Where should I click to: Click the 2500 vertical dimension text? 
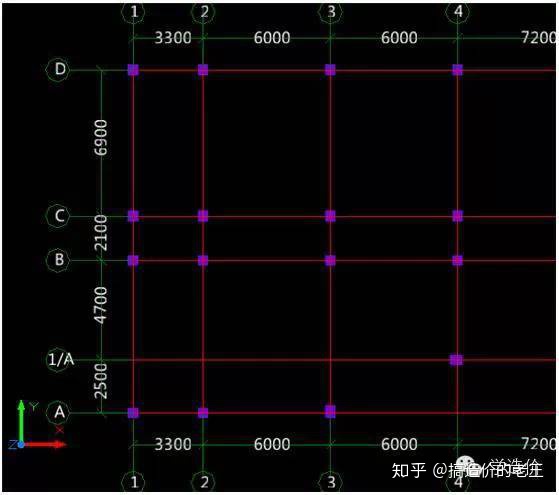pos(101,381)
